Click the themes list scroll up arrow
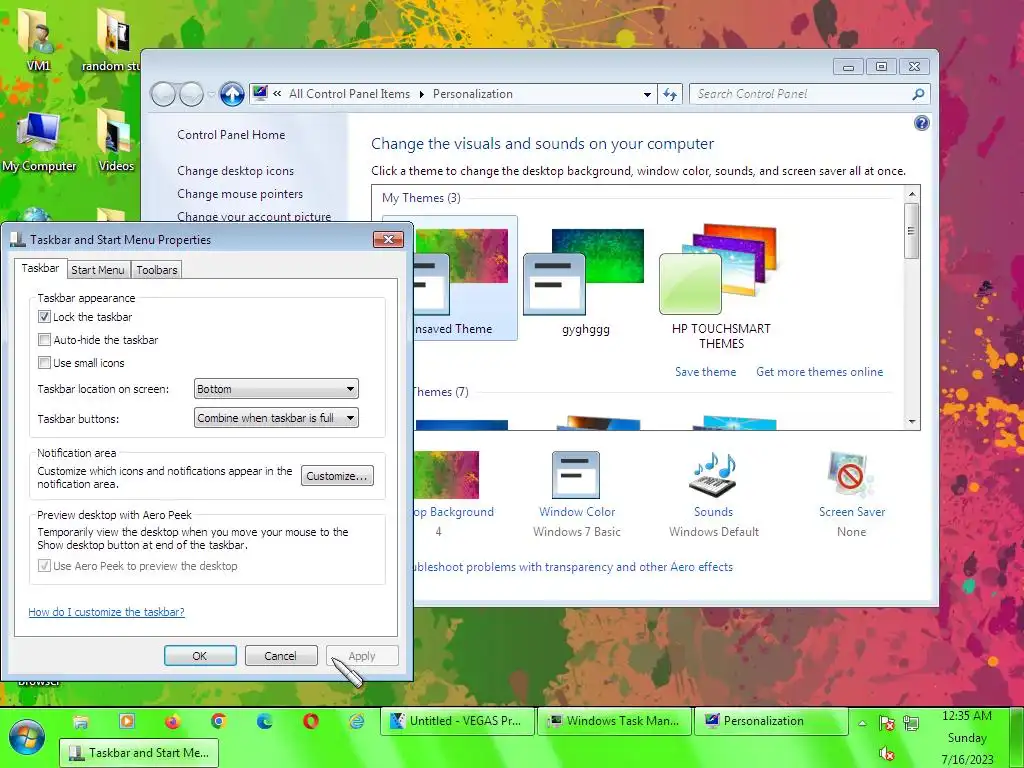 pos(912,194)
